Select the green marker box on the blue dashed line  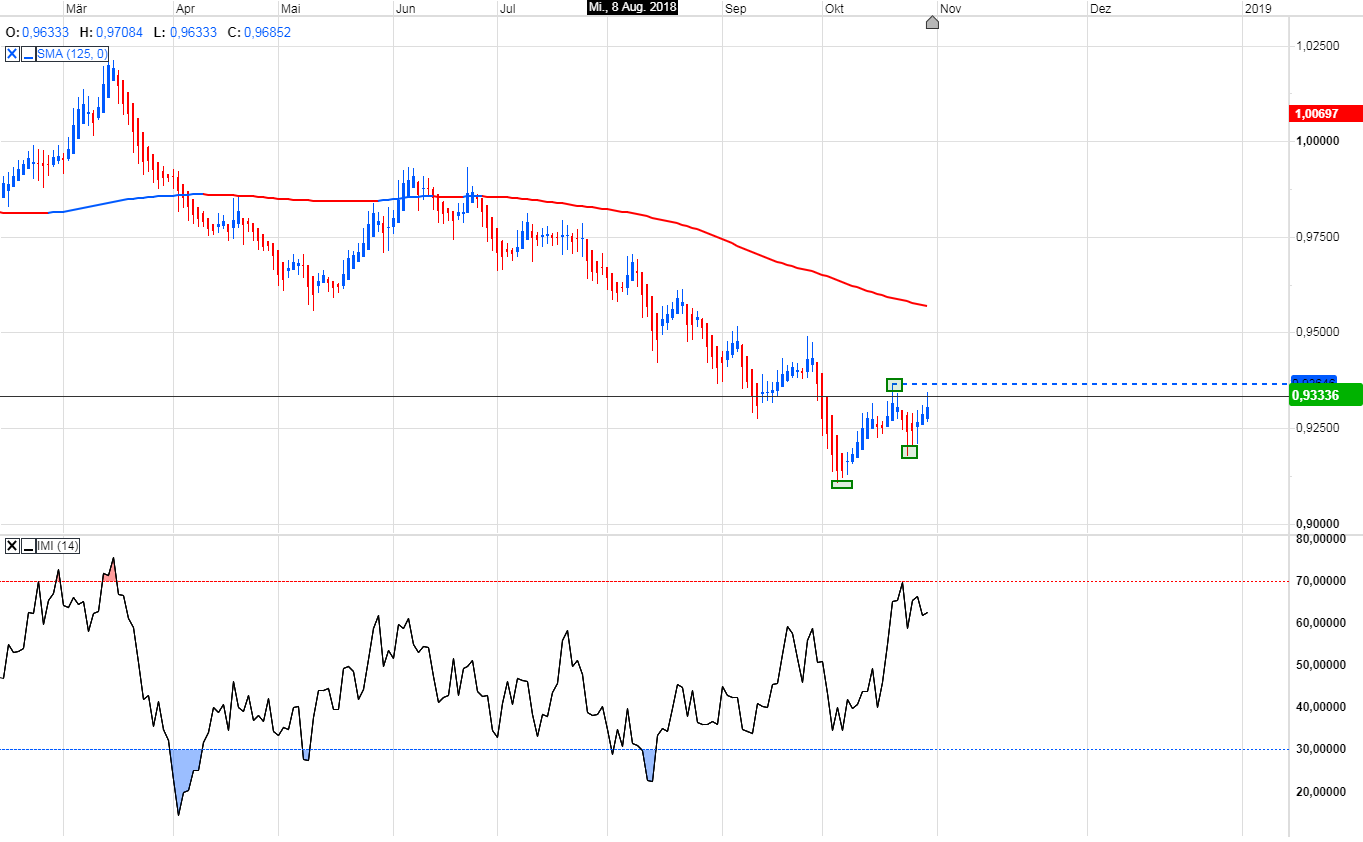point(894,384)
